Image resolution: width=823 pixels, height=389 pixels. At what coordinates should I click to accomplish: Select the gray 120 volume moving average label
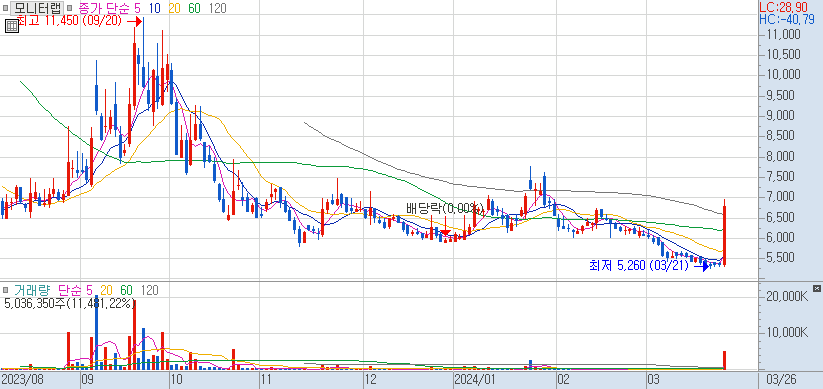point(149,290)
